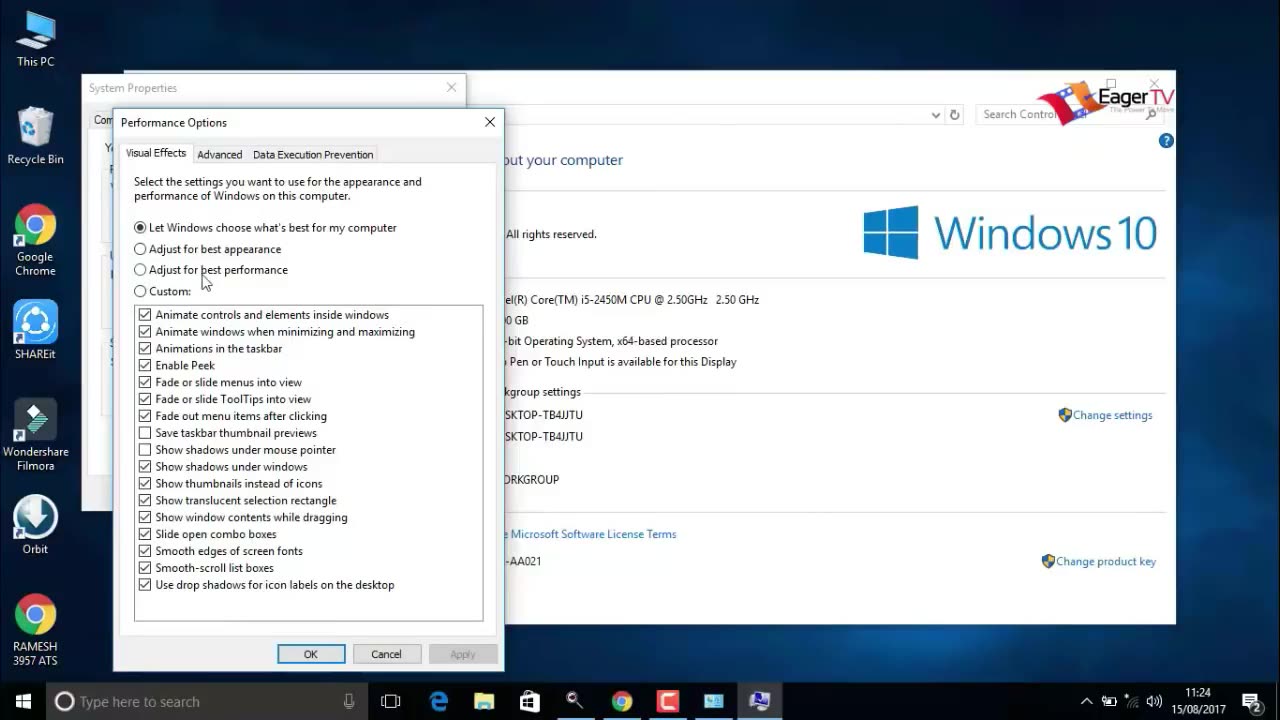Open Google Chrome desktop shortcut
The height and width of the screenshot is (720, 1280).
[x=35, y=242]
